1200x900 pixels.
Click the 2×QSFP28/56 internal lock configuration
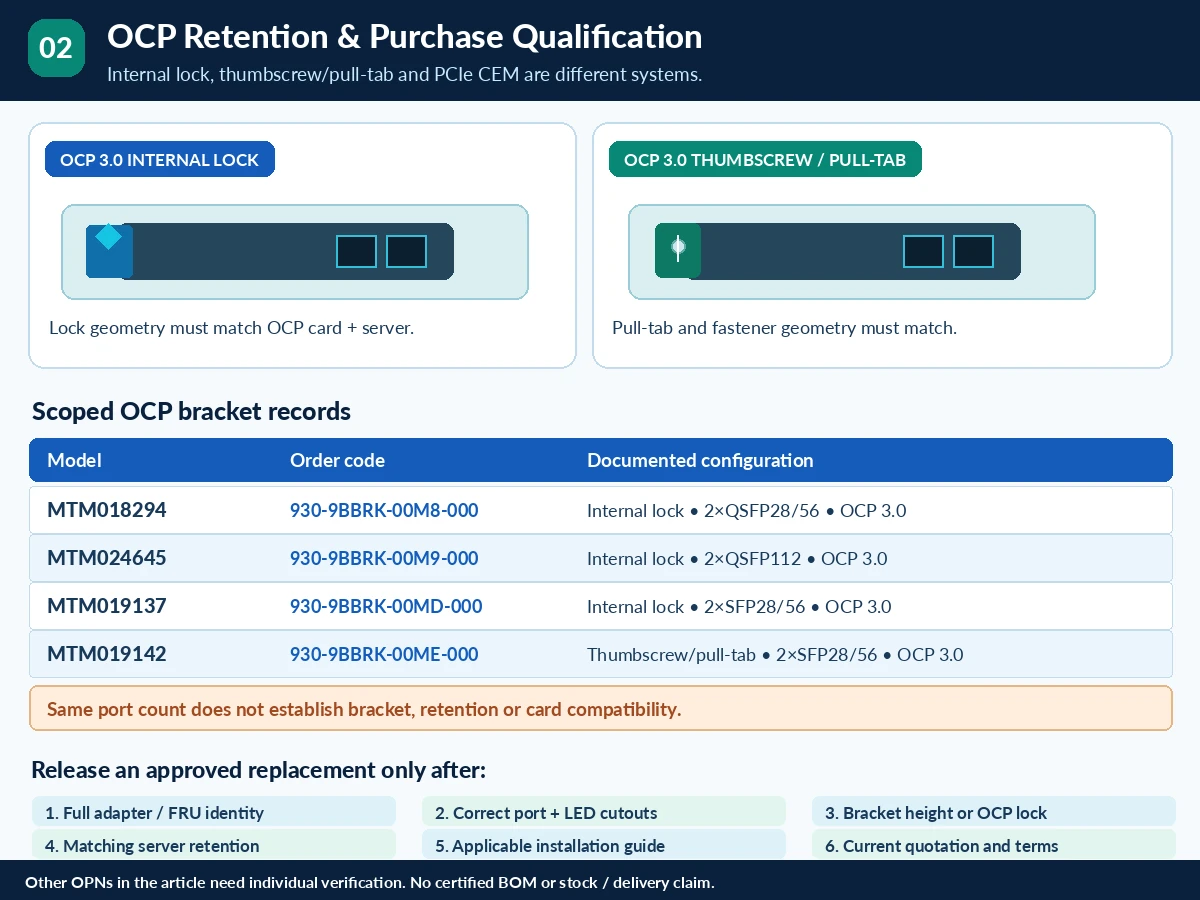click(747, 511)
